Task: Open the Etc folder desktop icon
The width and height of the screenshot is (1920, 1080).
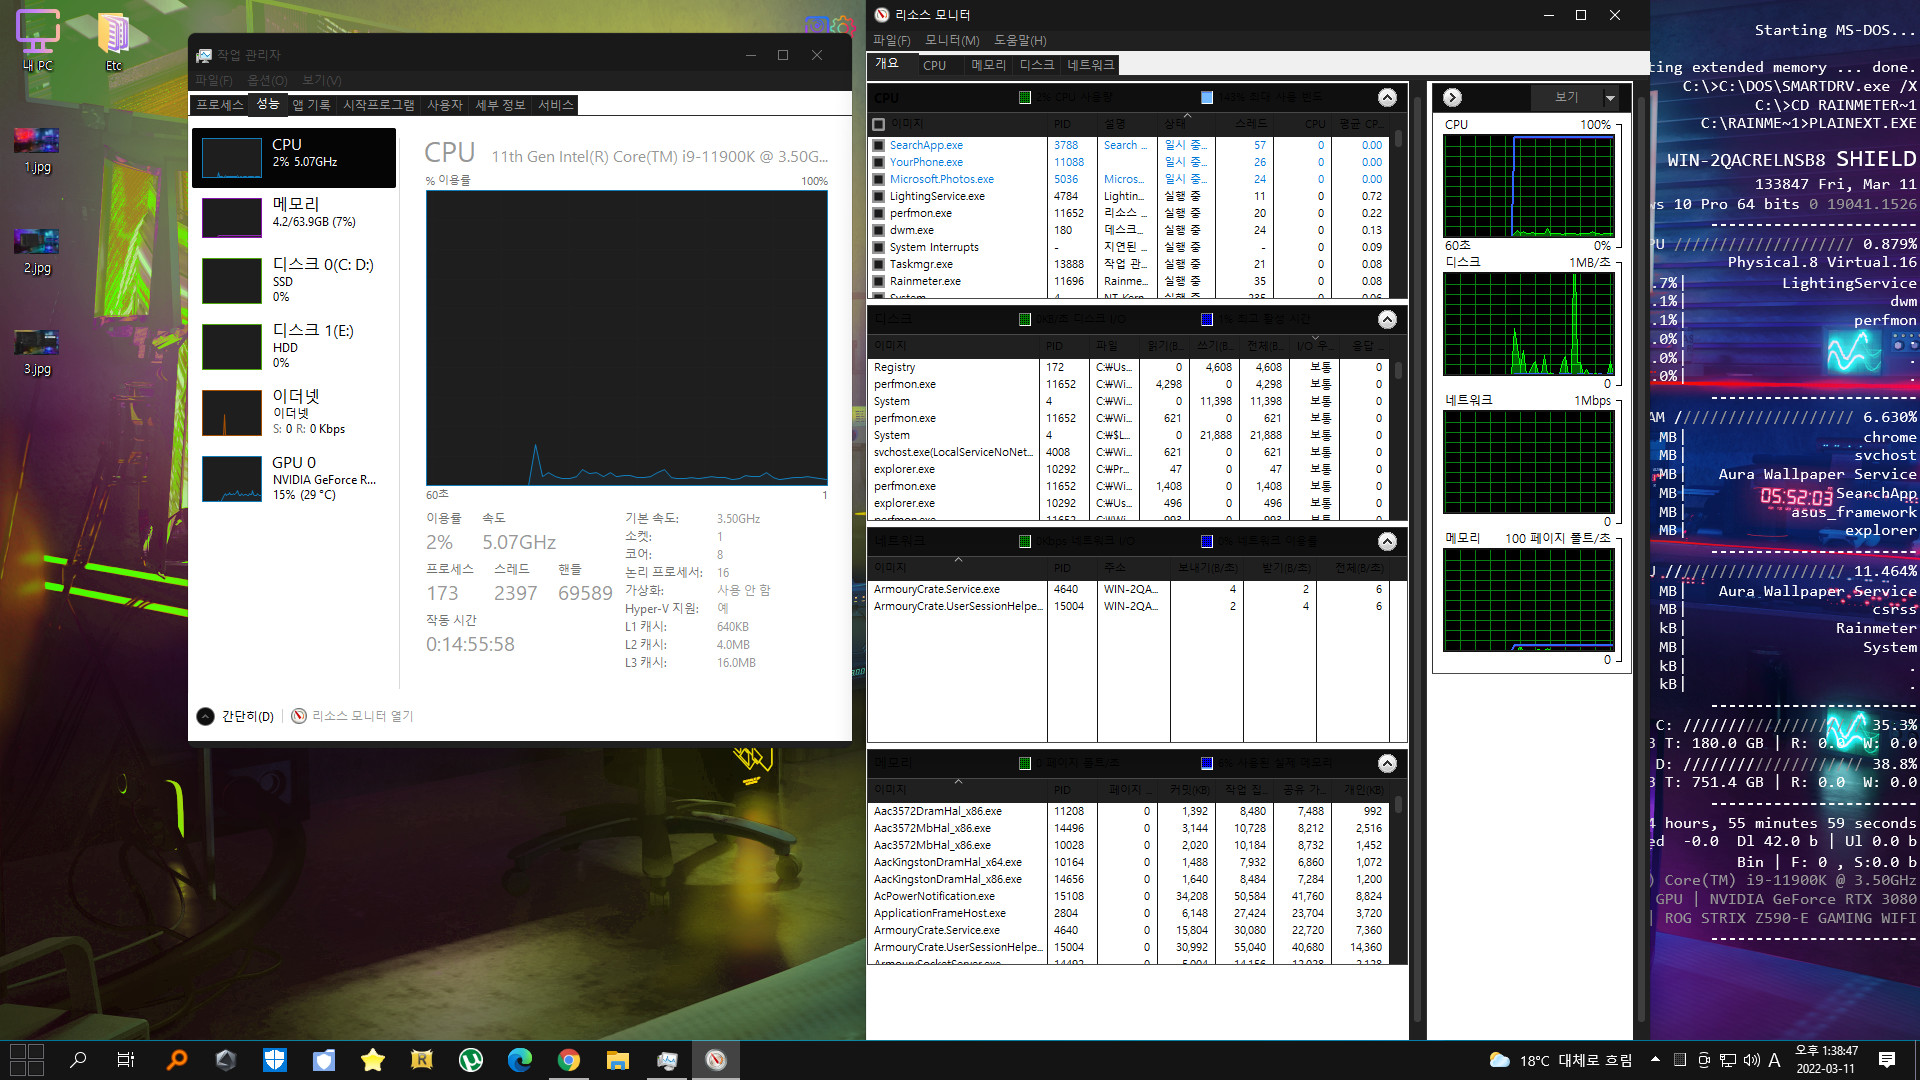Action: pyautogui.click(x=113, y=40)
